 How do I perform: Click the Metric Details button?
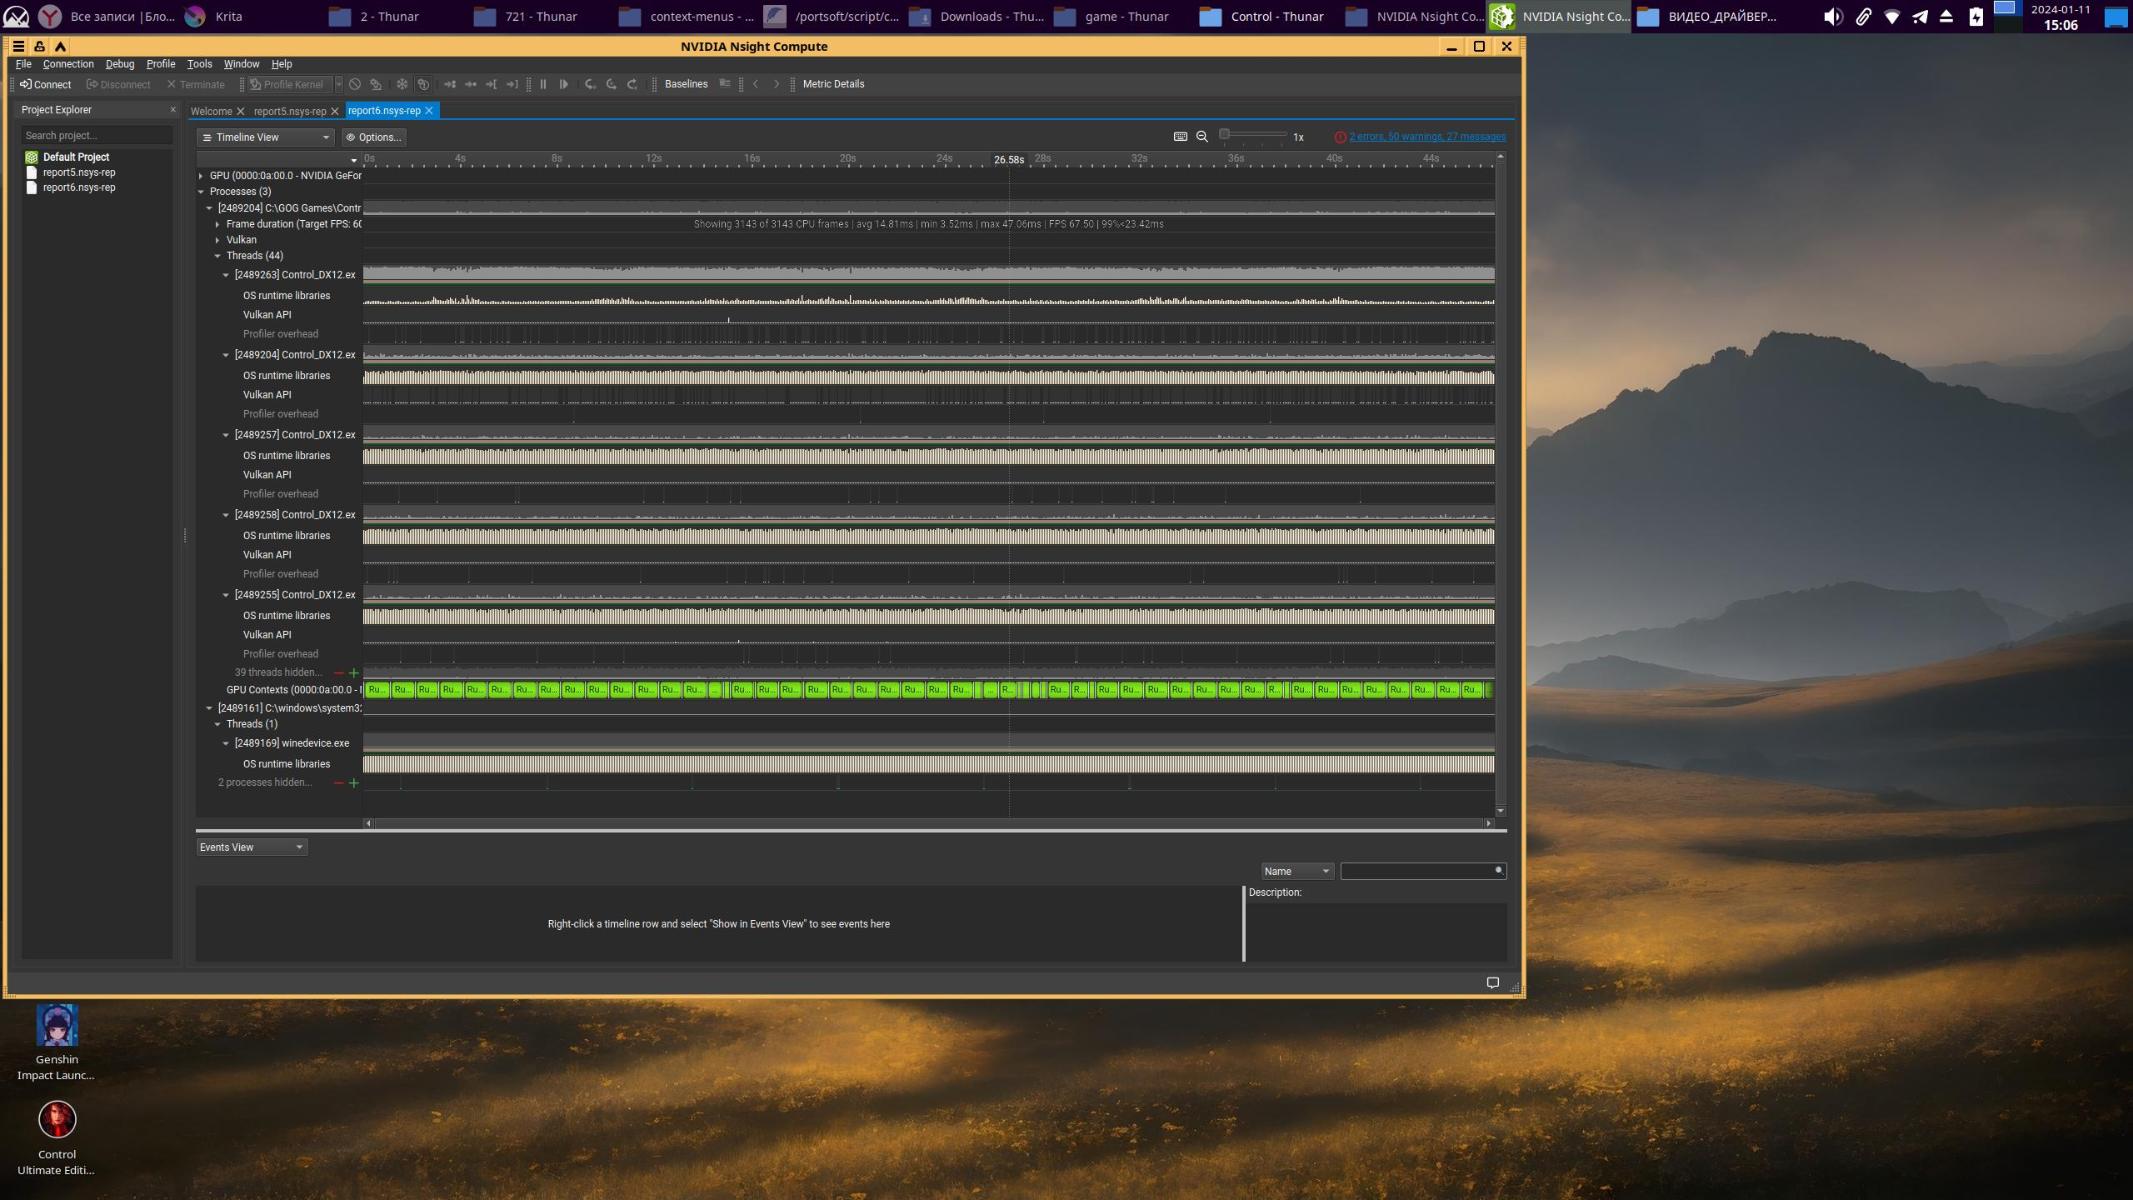tap(832, 85)
